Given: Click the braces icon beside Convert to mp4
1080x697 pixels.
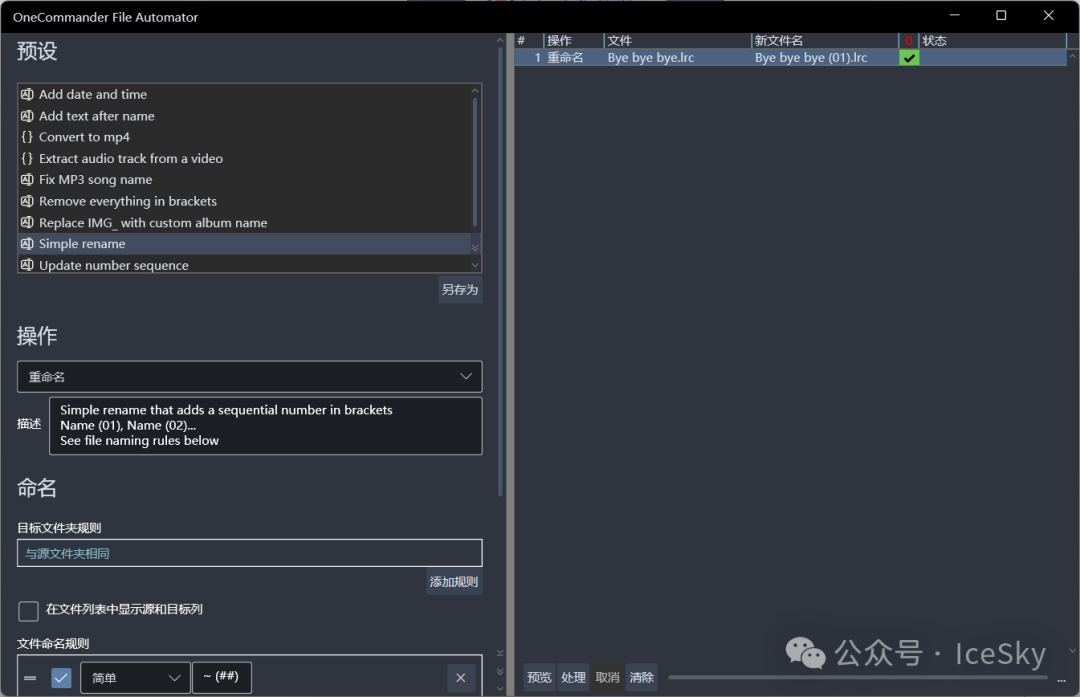Looking at the screenshot, I should click(27, 137).
